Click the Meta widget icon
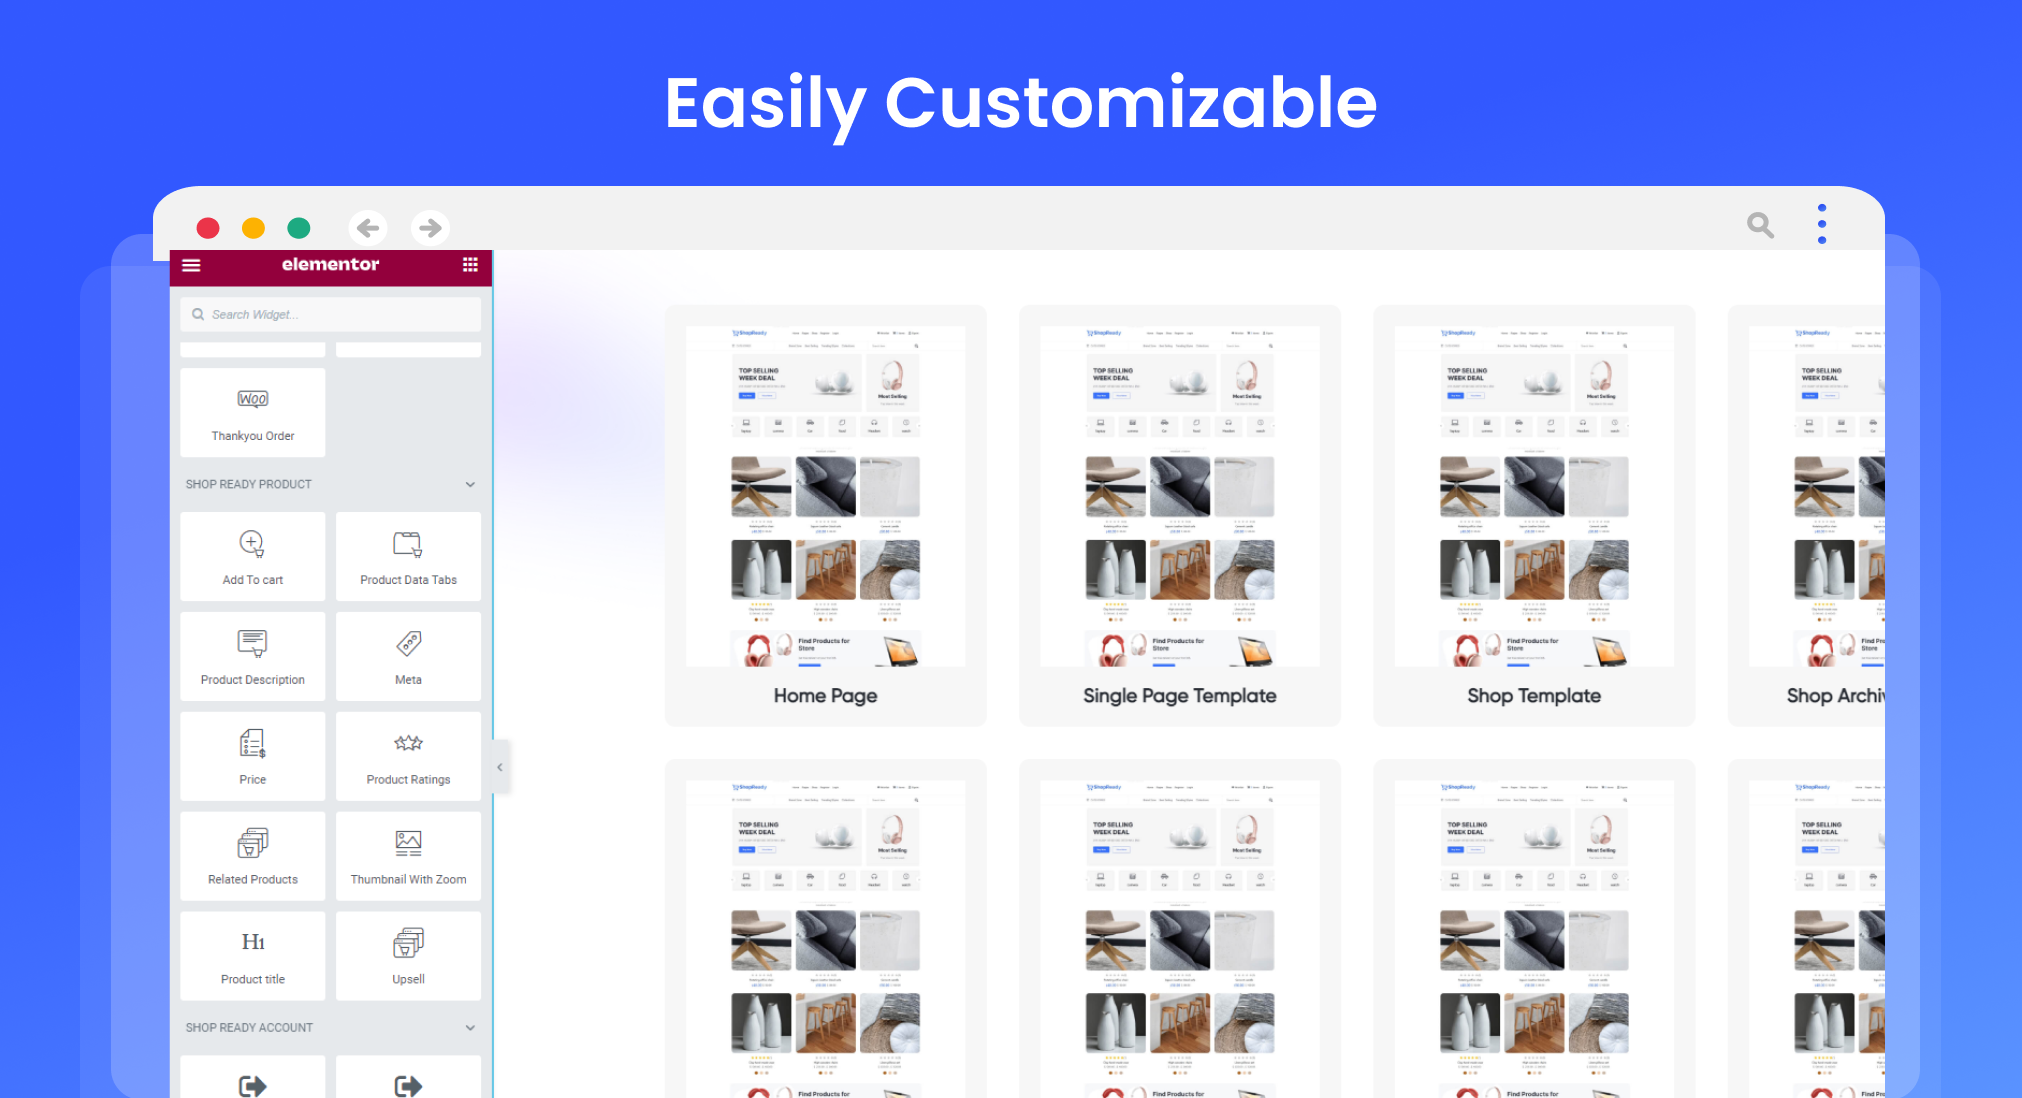 tap(408, 644)
